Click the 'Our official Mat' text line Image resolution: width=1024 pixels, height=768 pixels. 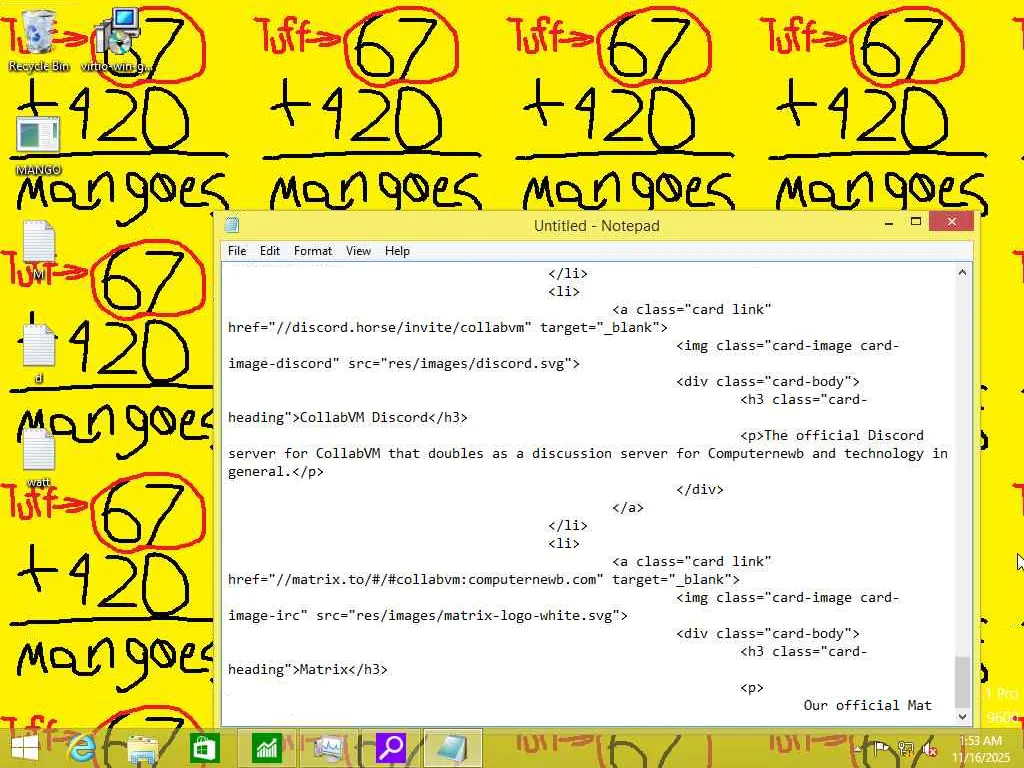(x=867, y=705)
